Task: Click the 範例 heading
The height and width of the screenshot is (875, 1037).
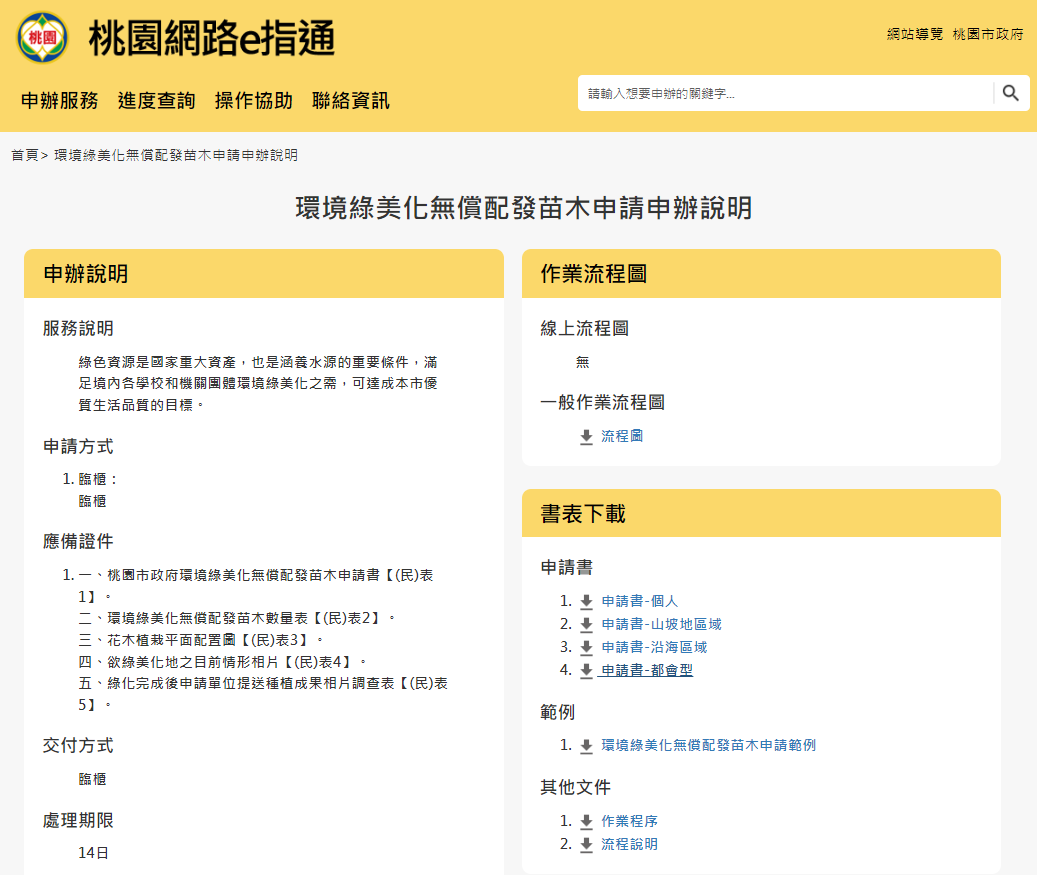Action: [558, 712]
